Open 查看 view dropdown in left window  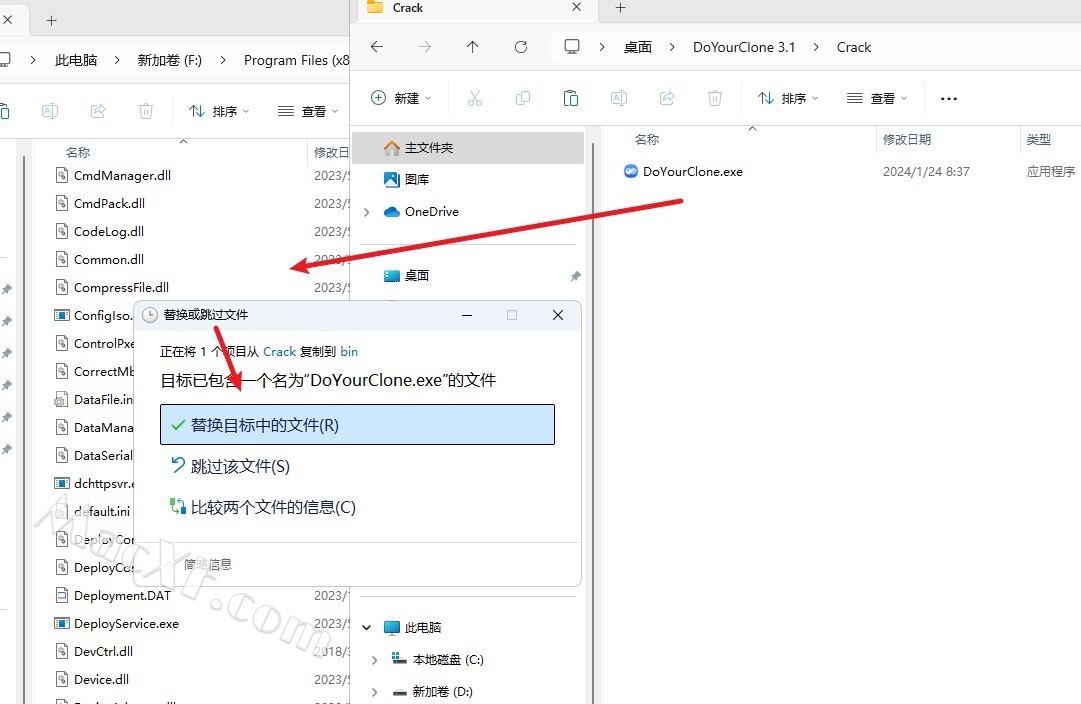(x=308, y=111)
